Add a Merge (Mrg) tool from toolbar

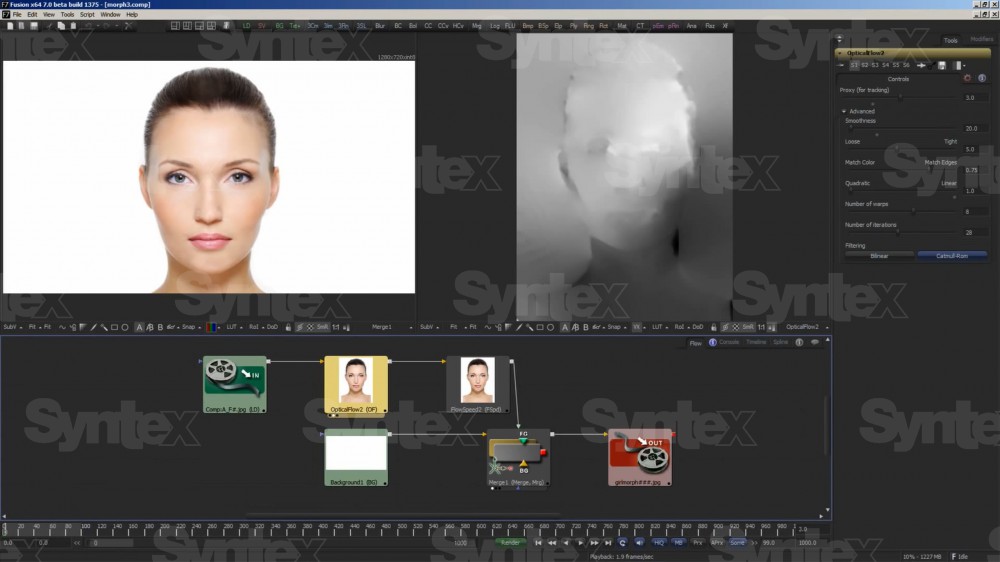click(x=476, y=25)
